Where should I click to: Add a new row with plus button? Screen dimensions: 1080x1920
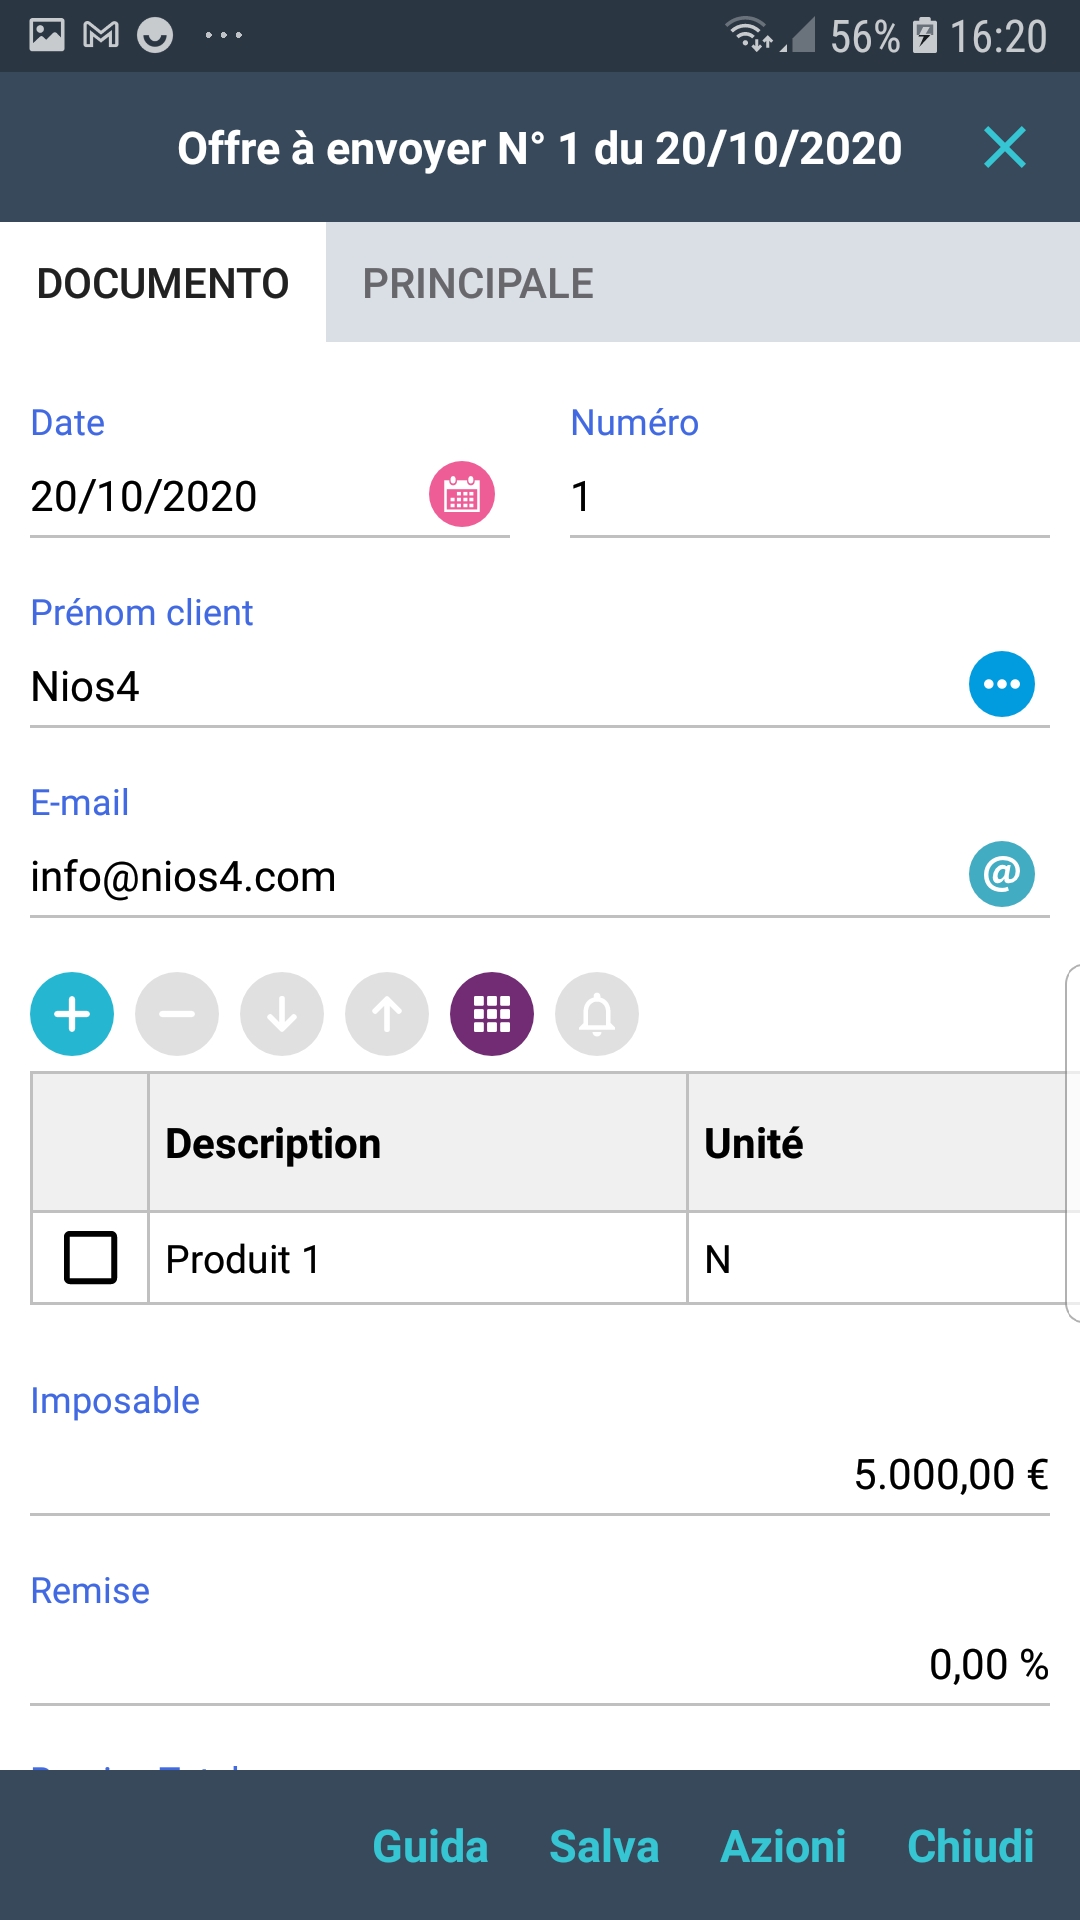[72, 1014]
